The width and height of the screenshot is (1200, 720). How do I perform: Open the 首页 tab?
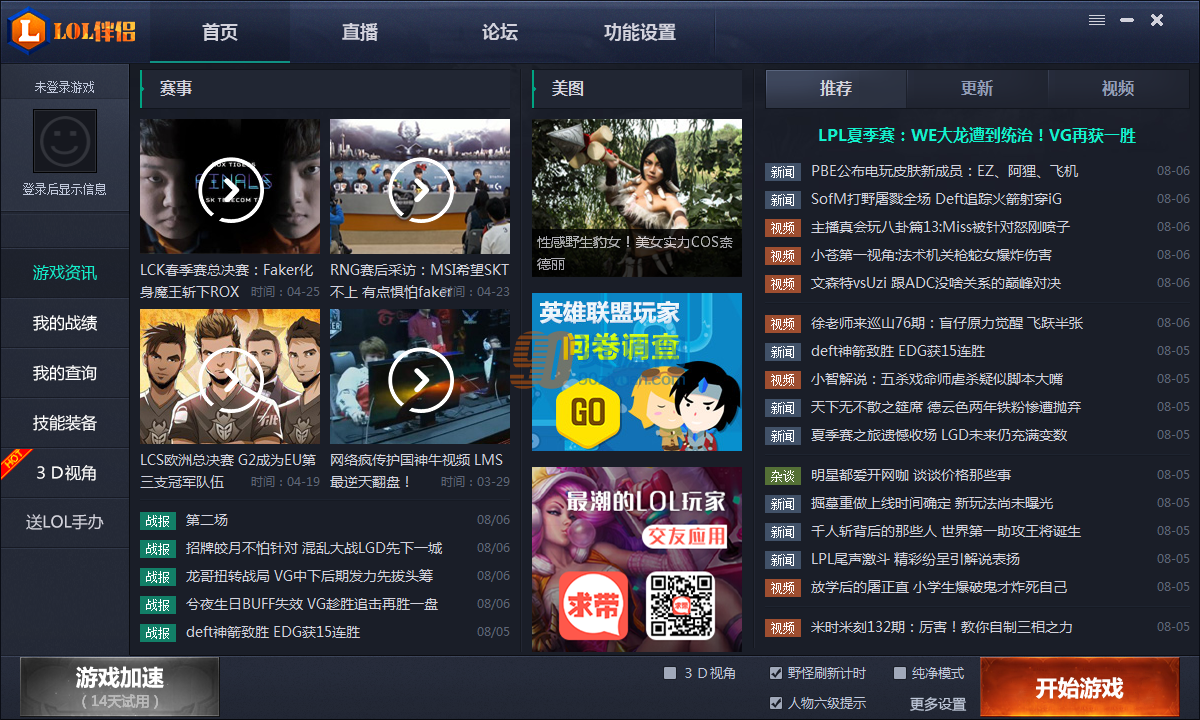[x=220, y=32]
